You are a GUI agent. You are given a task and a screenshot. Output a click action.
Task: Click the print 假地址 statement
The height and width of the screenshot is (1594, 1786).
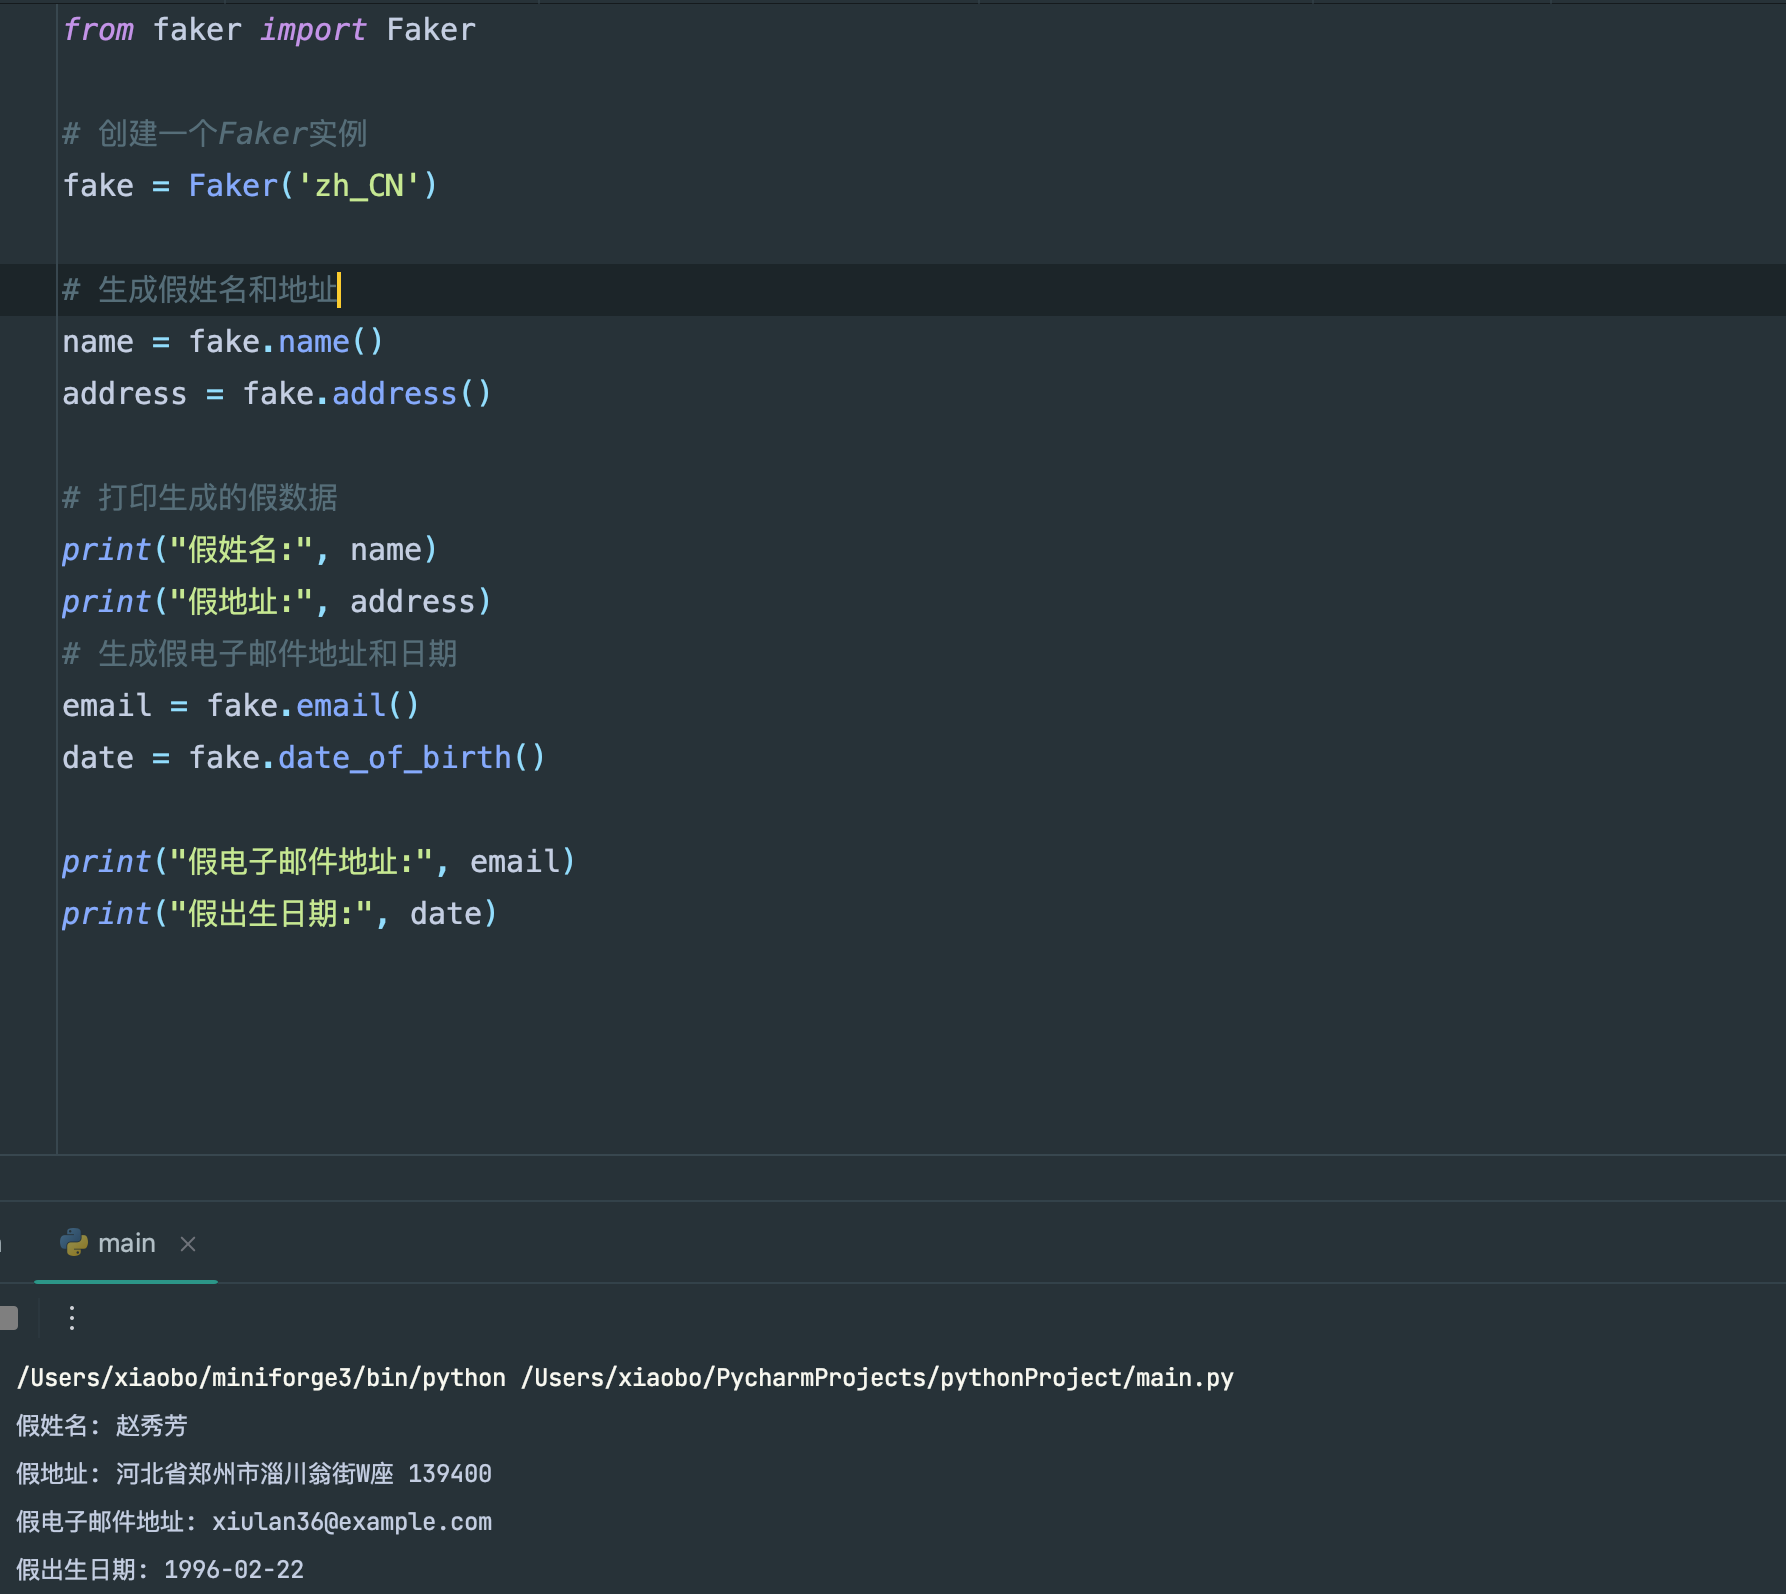tap(277, 602)
